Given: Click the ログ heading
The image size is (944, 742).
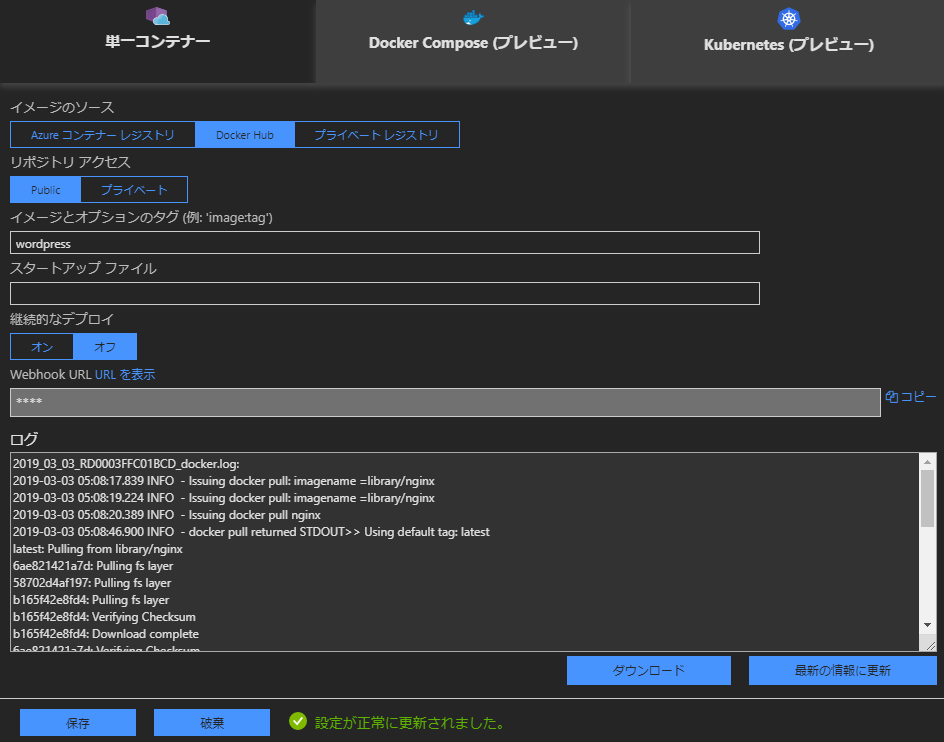Looking at the screenshot, I should click(x=24, y=438).
